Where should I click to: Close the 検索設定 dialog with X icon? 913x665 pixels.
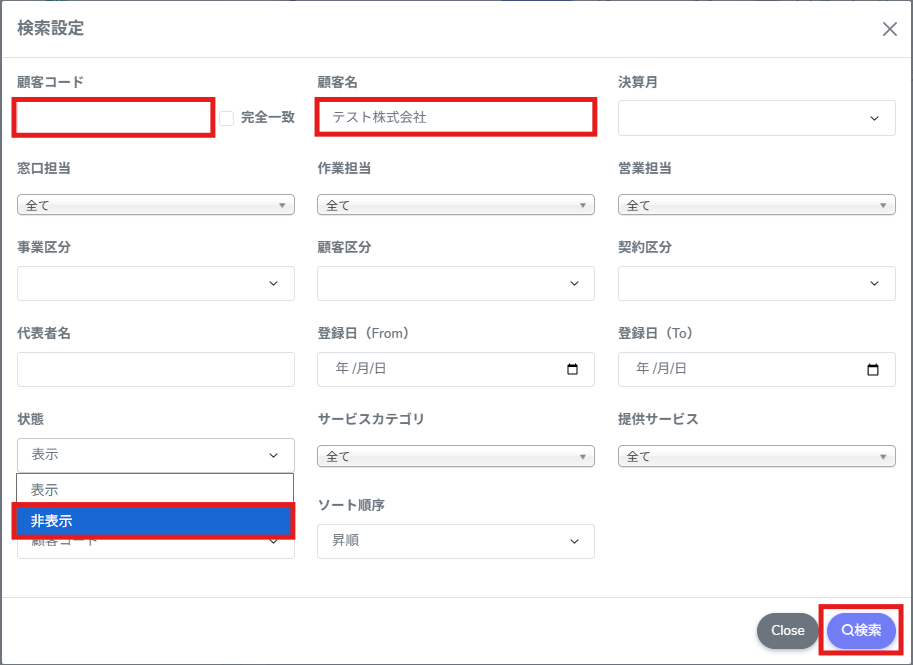pyautogui.click(x=889, y=29)
